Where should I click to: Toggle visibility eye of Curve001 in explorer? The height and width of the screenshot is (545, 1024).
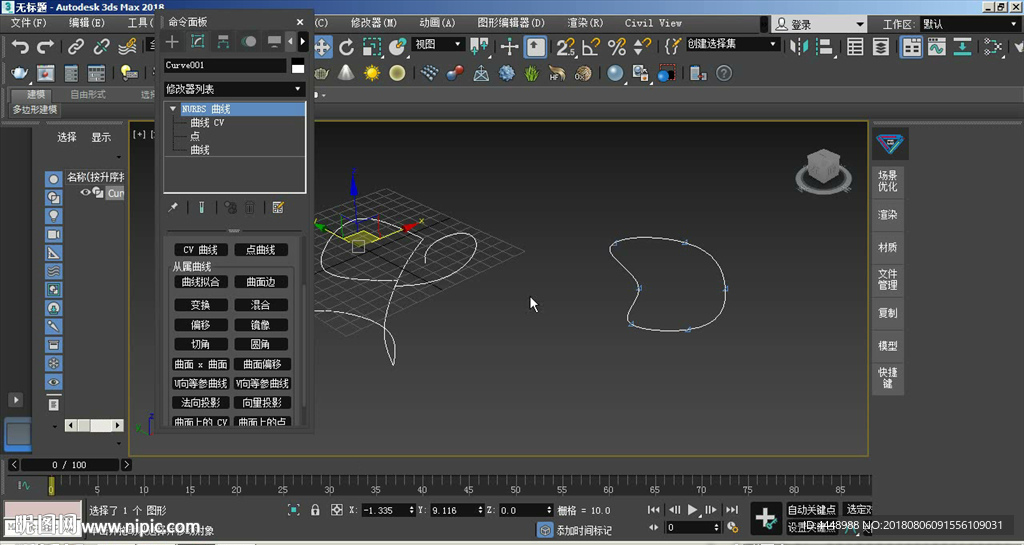[86, 193]
